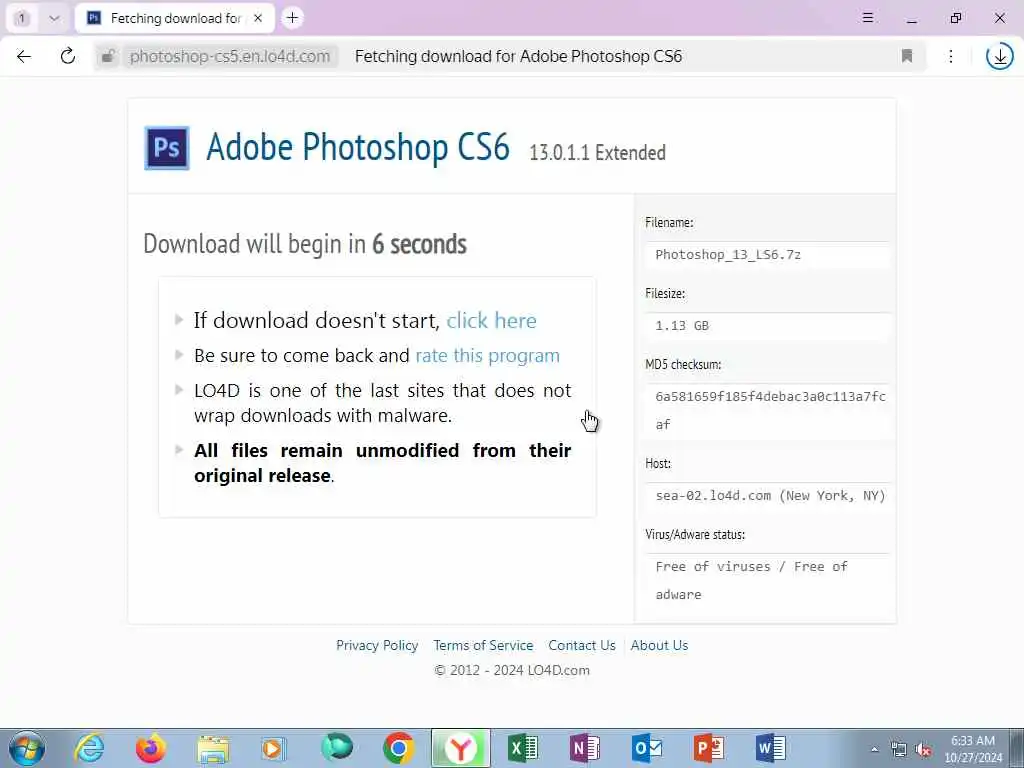Click the site security lock icon

pyautogui.click(x=108, y=56)
